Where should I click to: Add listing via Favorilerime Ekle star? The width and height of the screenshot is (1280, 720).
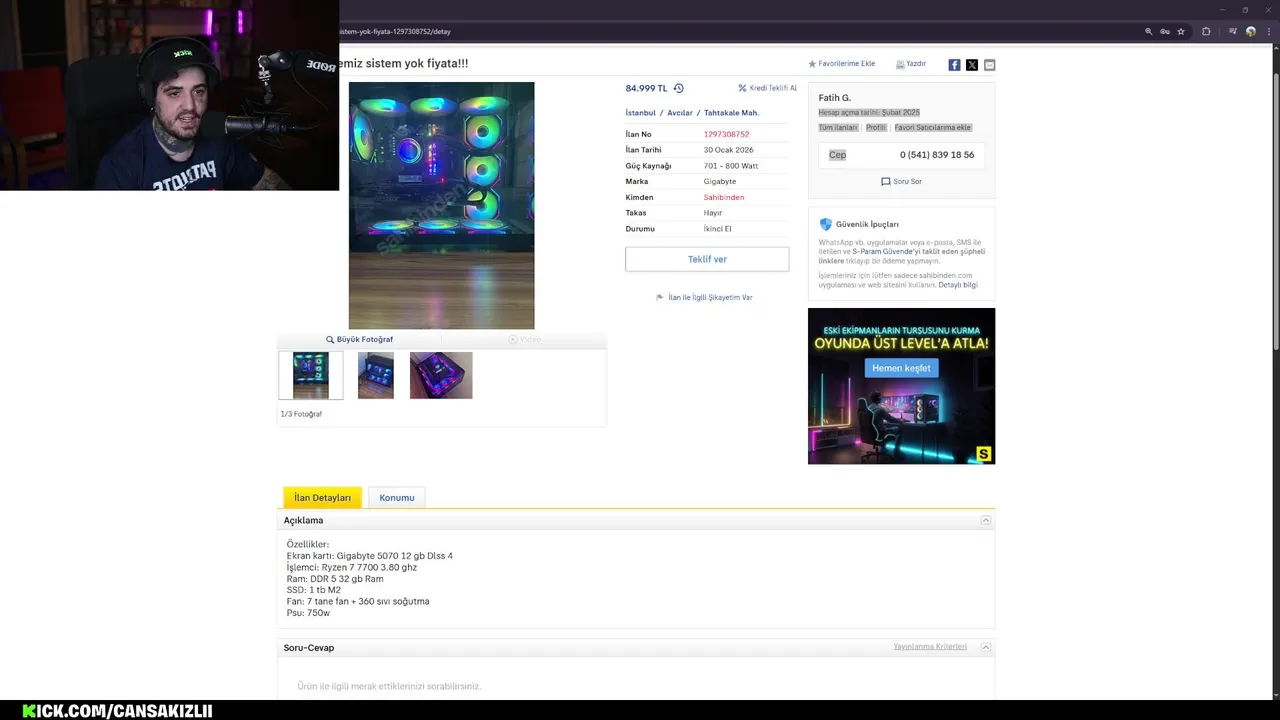[x=841, y=64]
